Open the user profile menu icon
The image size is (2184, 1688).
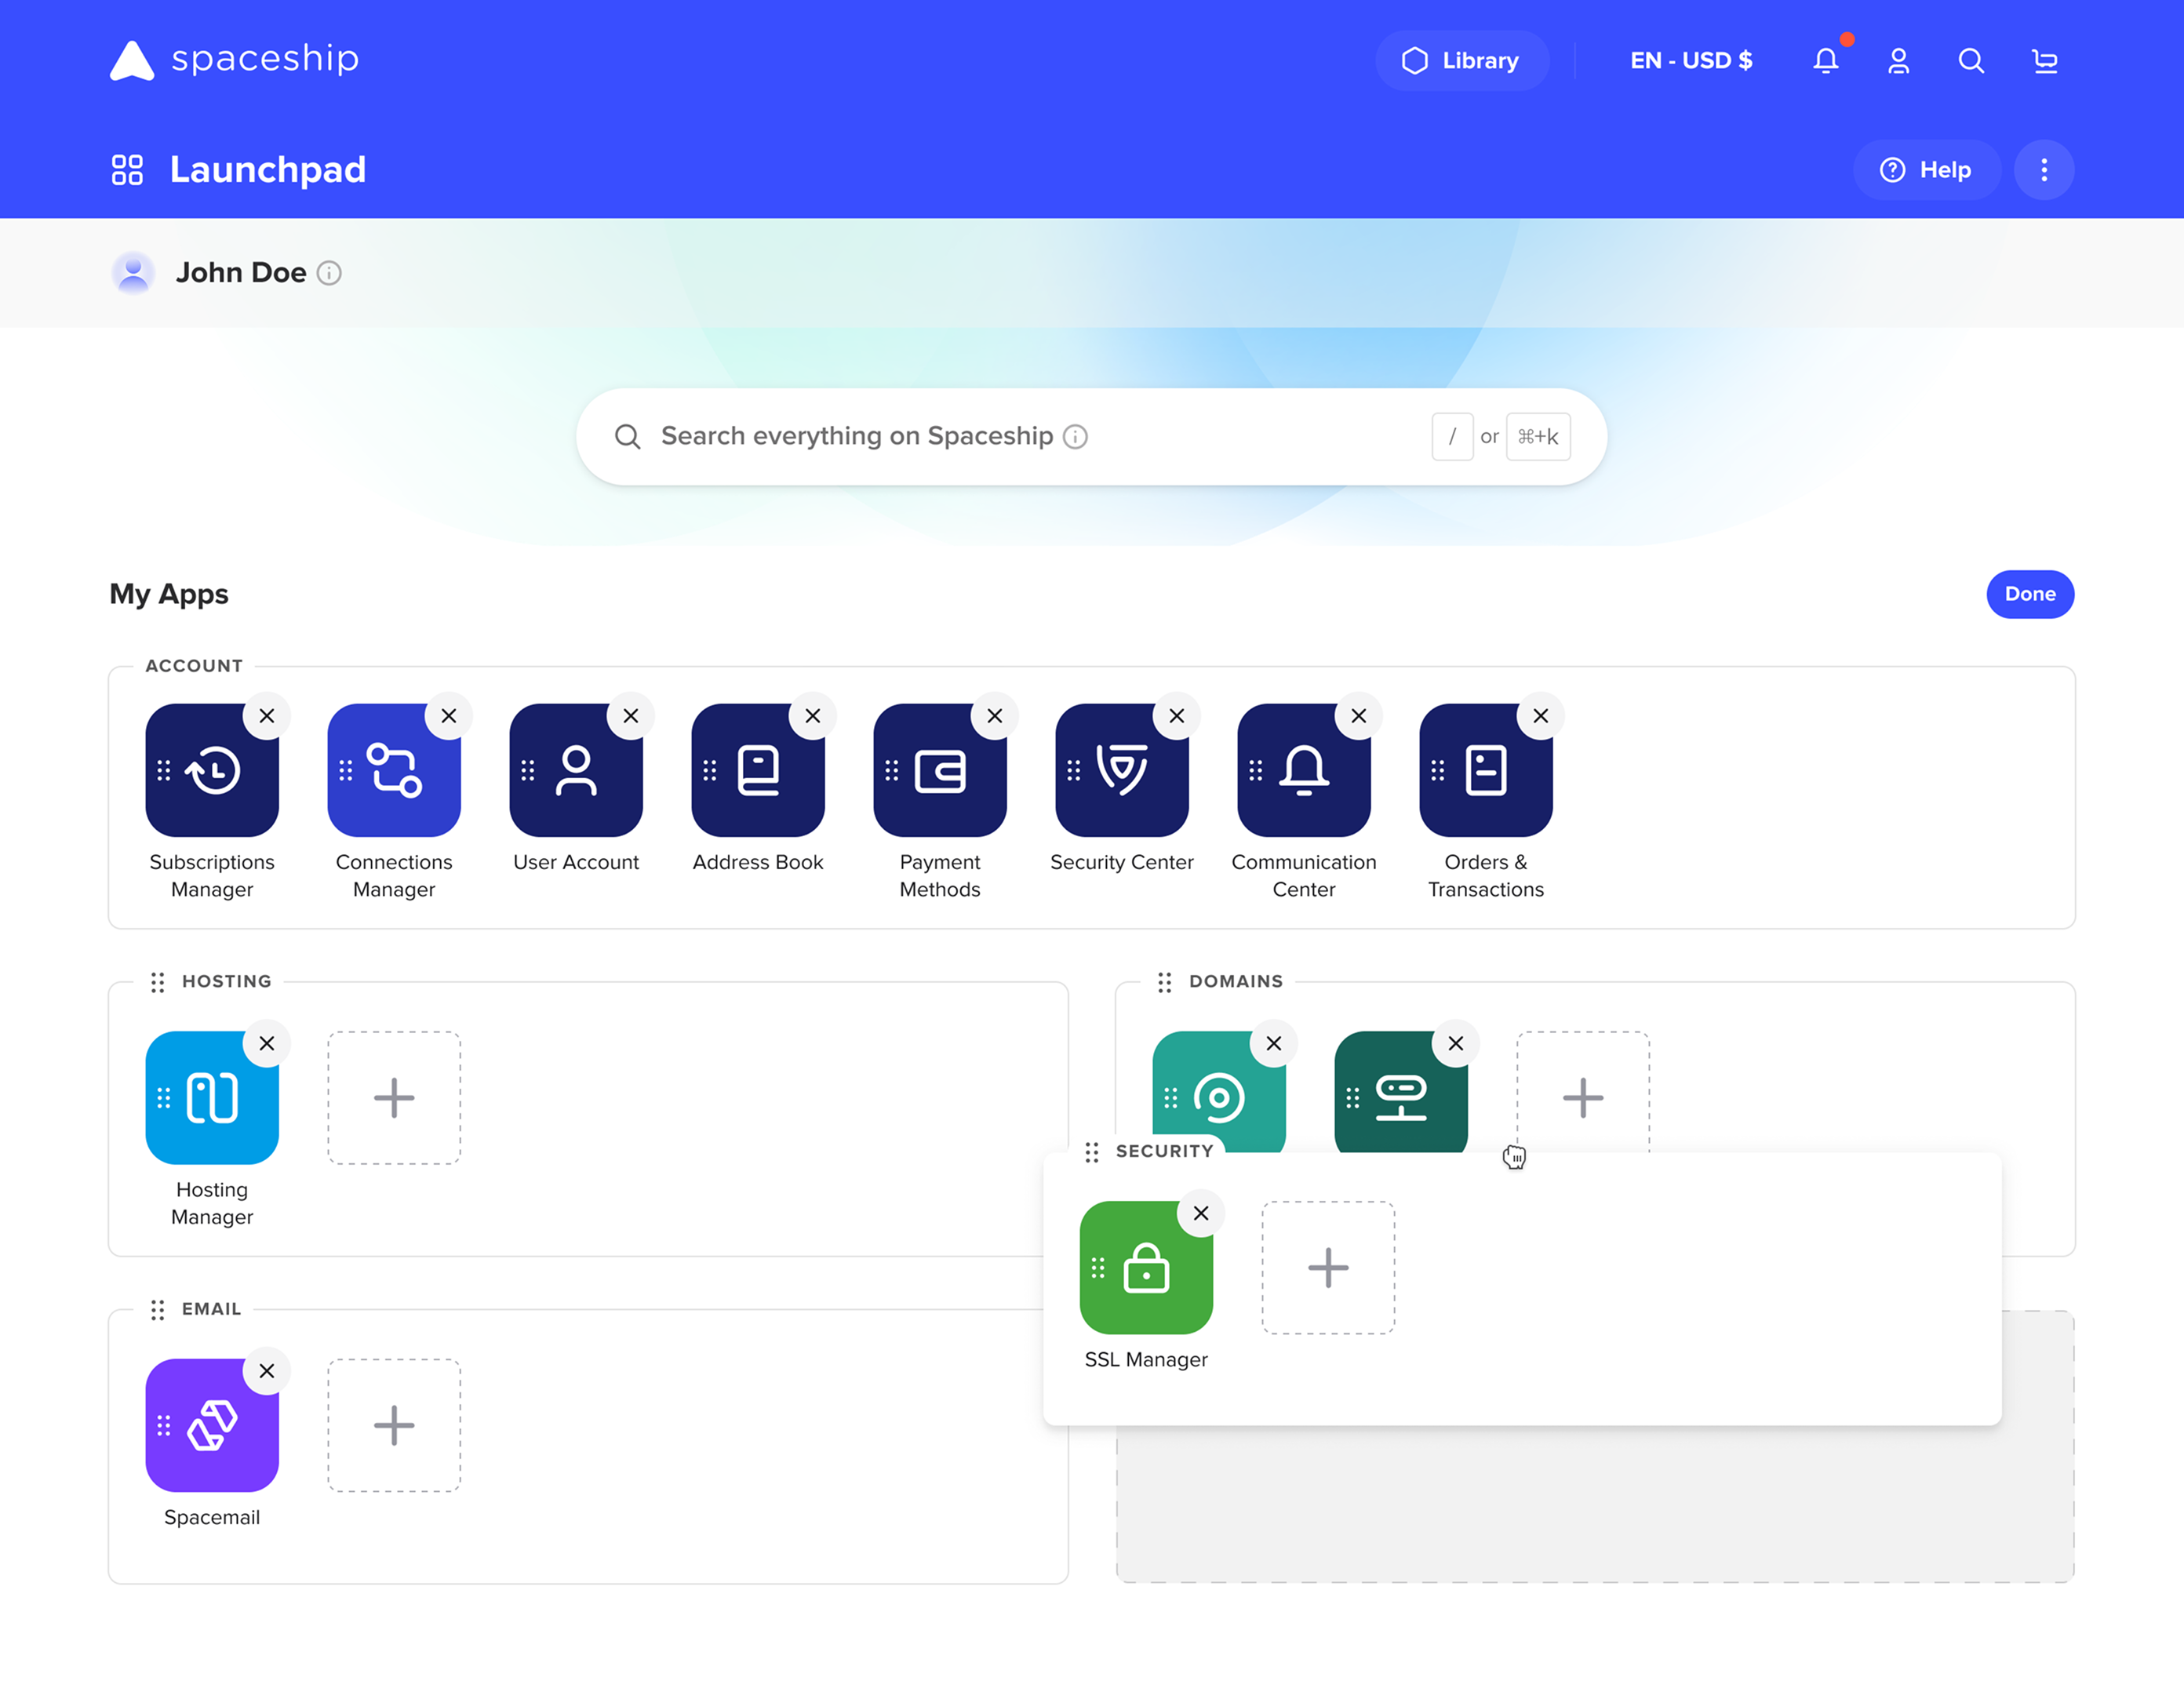tap(1898, 61)
